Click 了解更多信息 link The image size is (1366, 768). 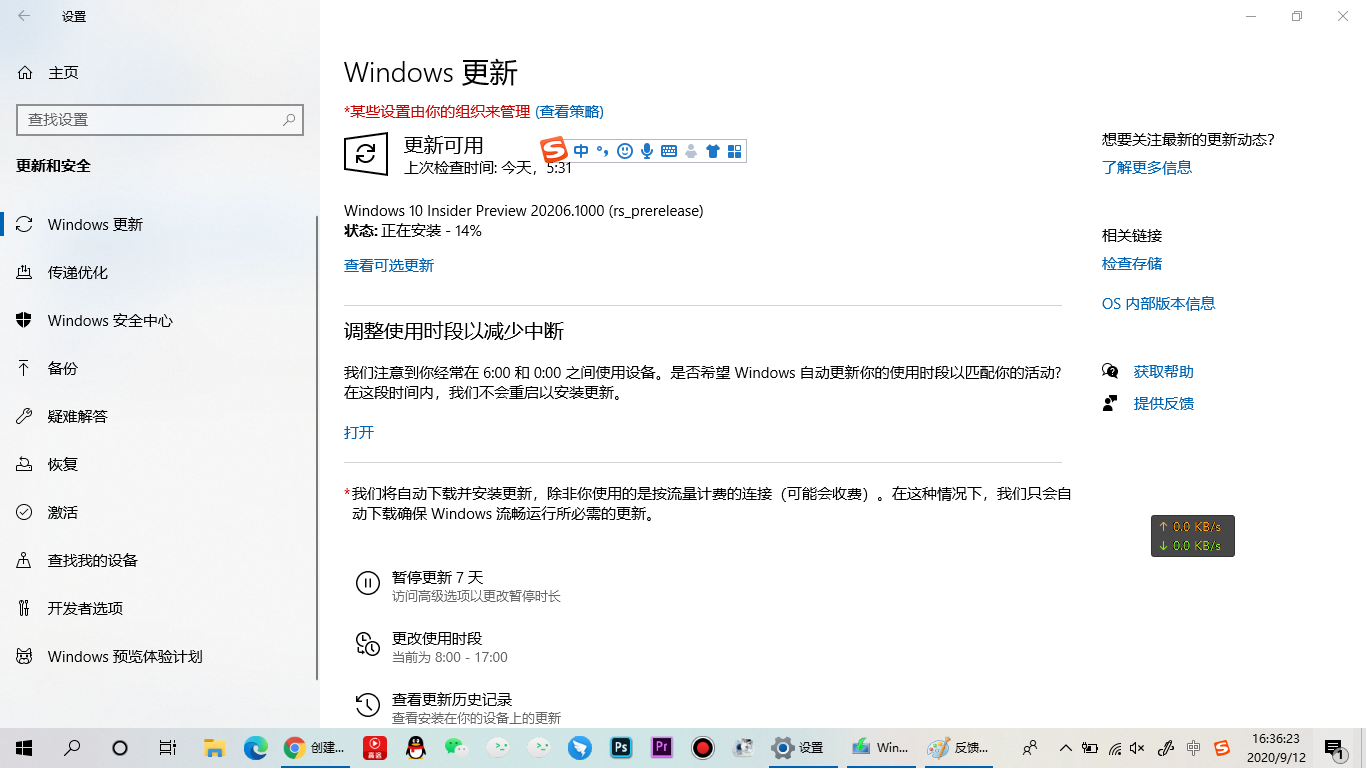point(1147,167)
